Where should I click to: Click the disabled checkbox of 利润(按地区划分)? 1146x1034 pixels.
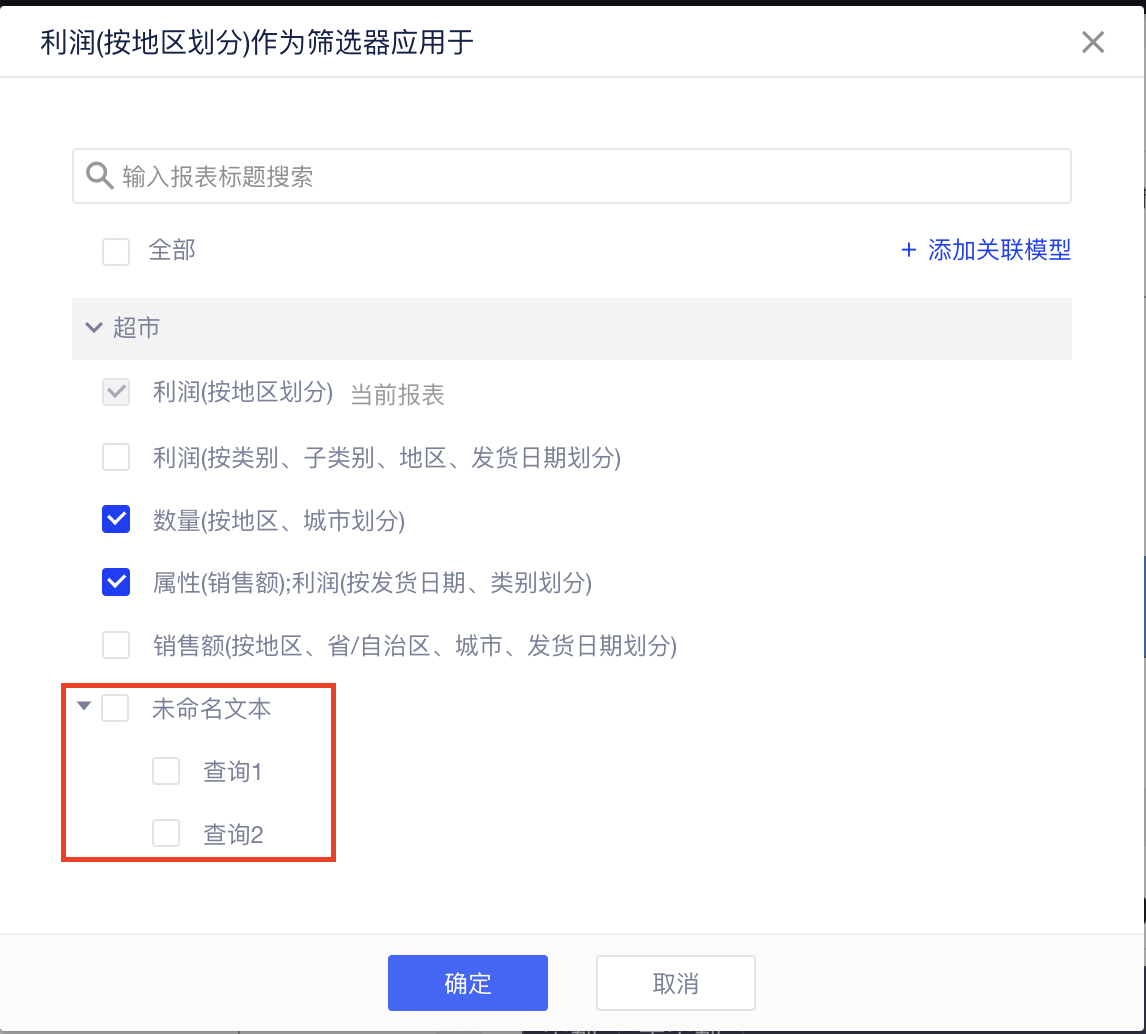(x=116, y=393)
